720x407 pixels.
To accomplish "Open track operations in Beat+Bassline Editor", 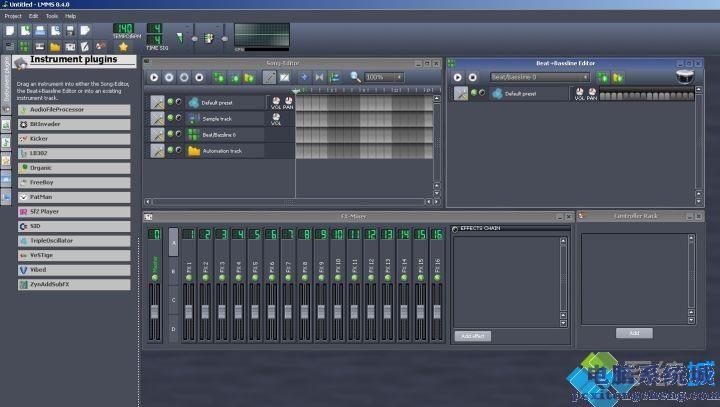I will (x=461, y=93).
